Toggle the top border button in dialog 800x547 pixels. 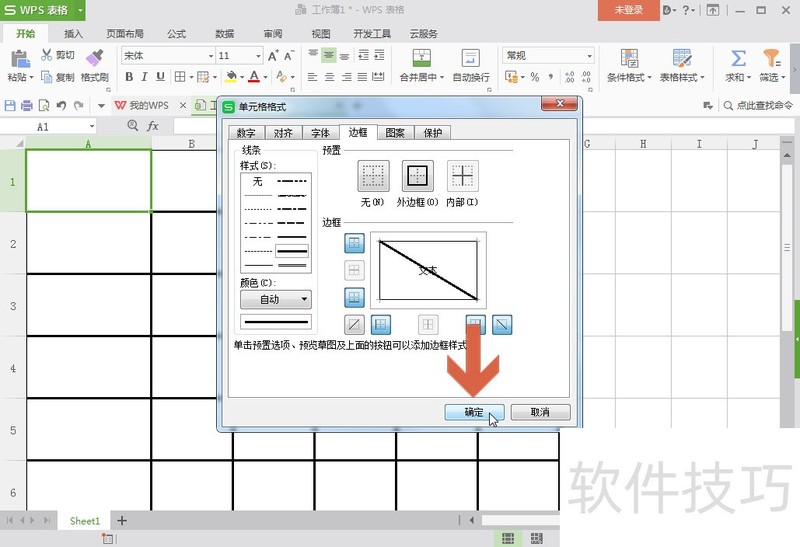pos(355,243)
